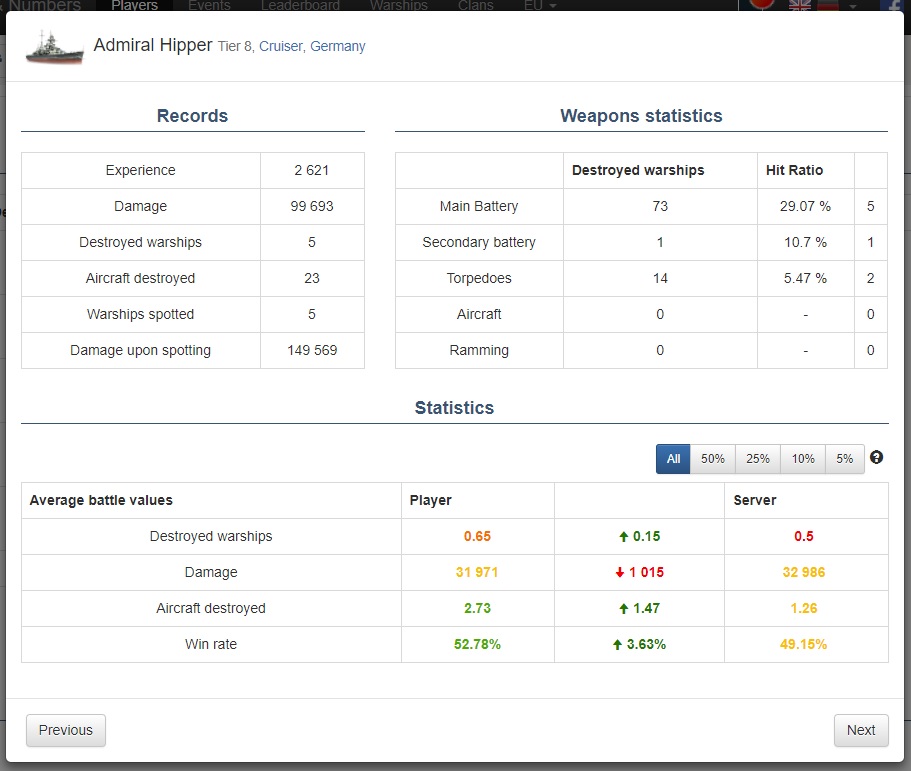The height and width of the screenshot is (771, 911).
Task: Open the Warships menu item
Action: tap(399, 5)
